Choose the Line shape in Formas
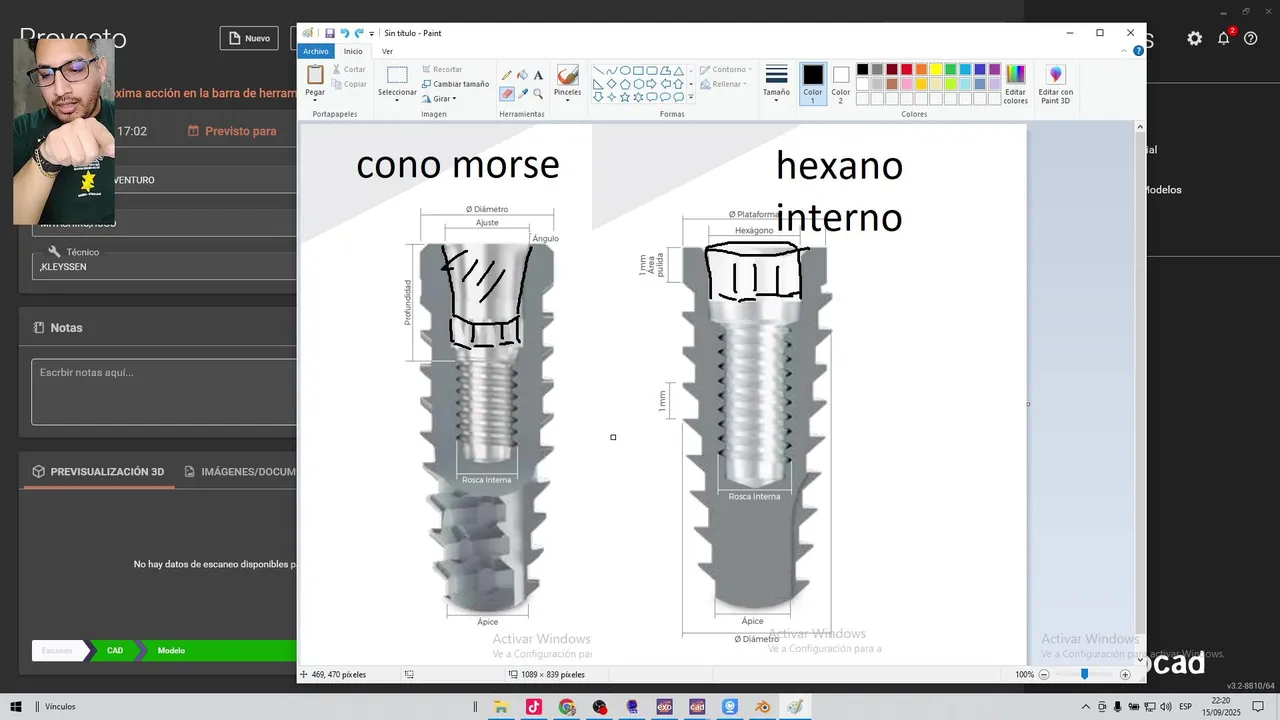Viewport: 1280px width, 720px height. coord(598,71)
